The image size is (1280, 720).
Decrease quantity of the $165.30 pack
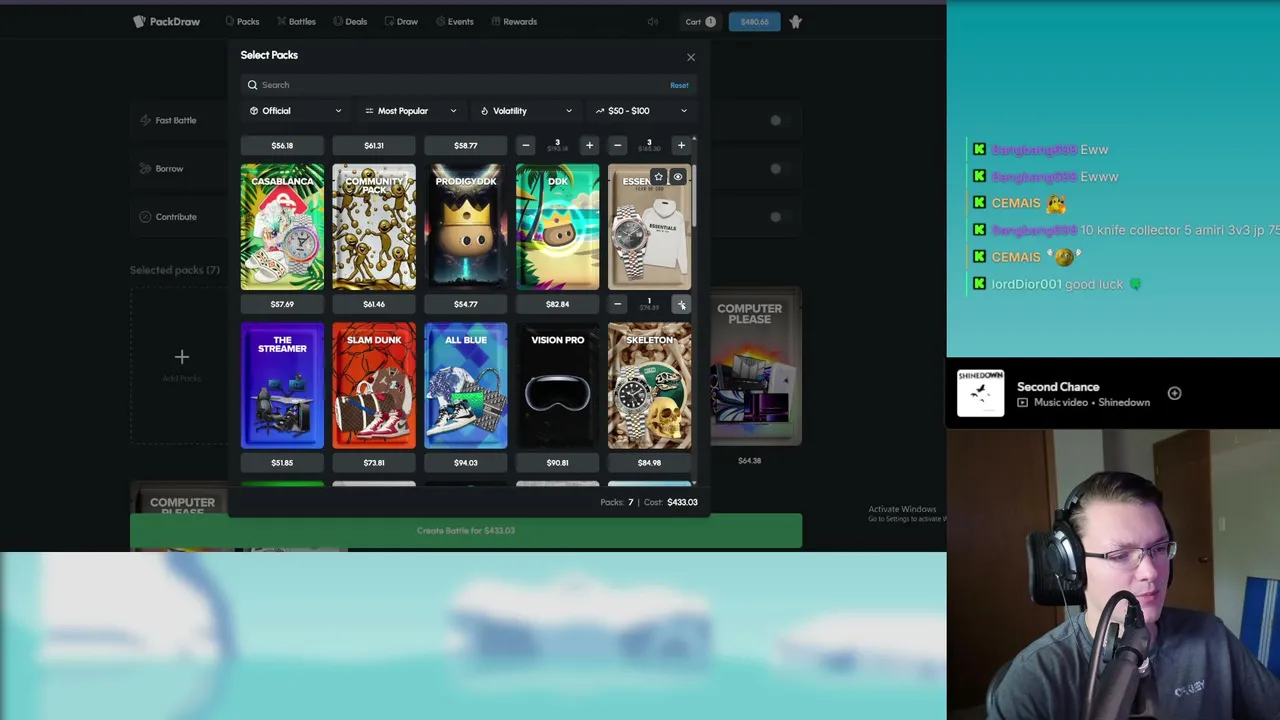[617, 146]
